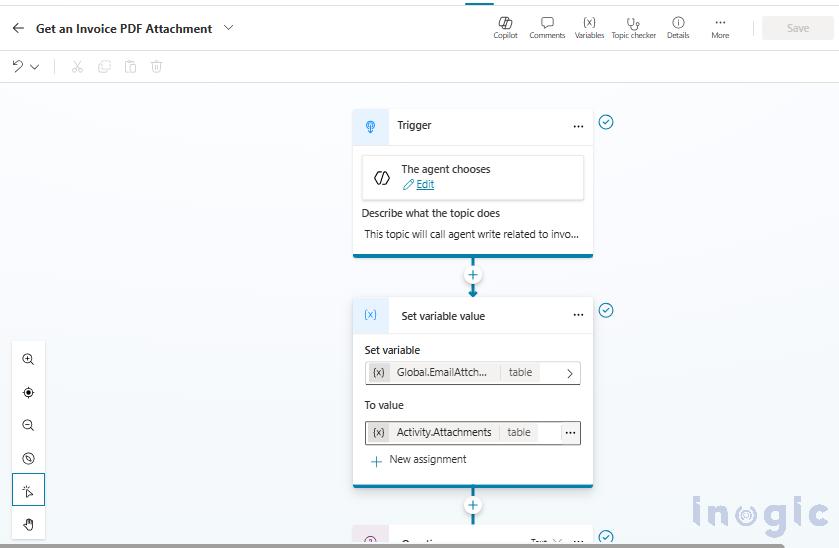Click the Delete trash icon
This screenshot has height=548, width=839.
tap(156, 66)
